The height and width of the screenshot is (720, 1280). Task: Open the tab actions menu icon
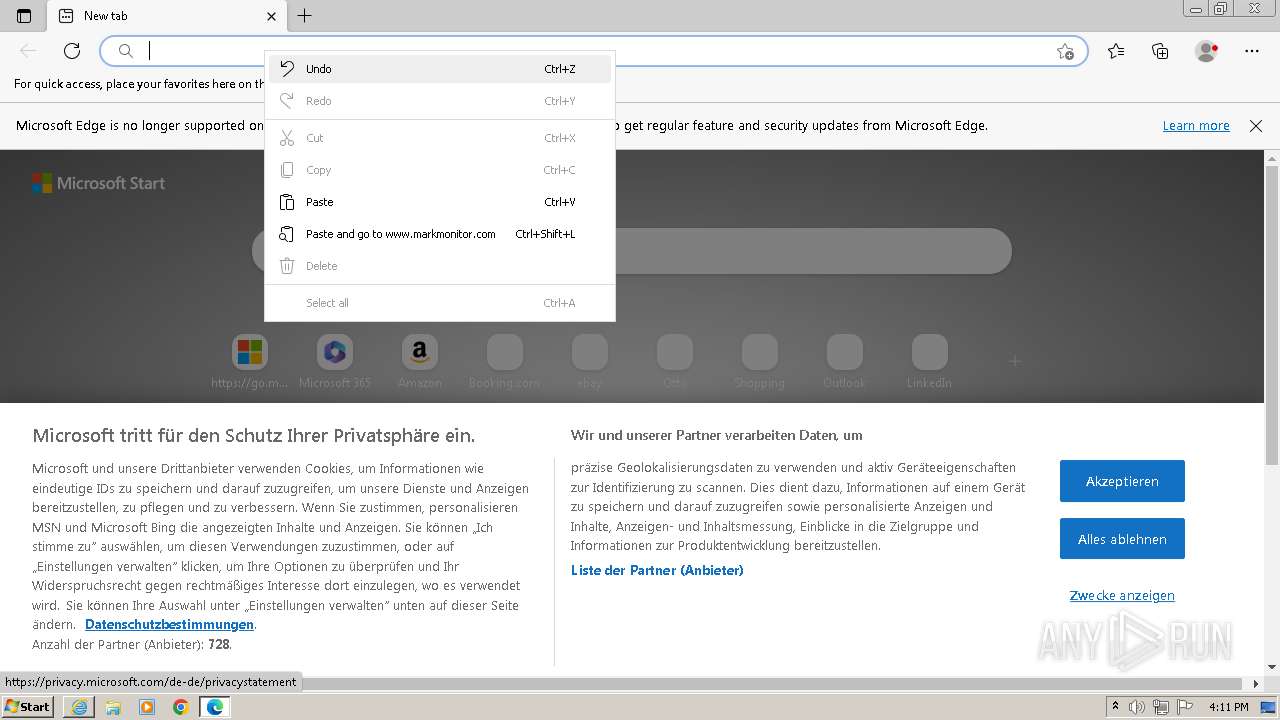point(24,16)
